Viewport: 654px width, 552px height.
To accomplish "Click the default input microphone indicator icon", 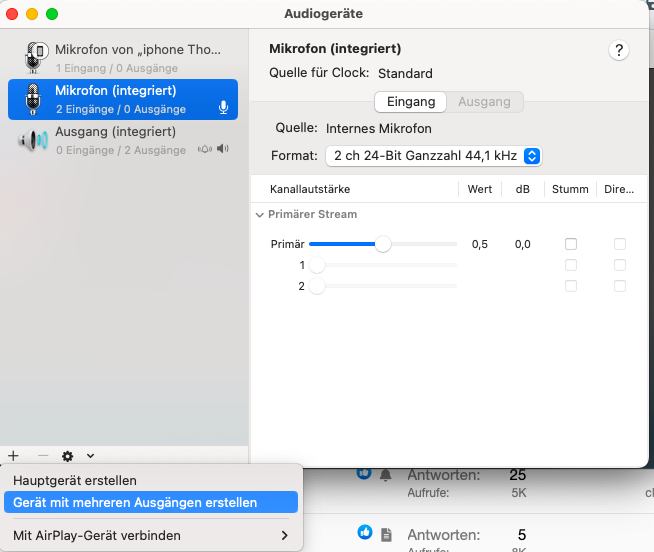I will [x=223, y=108].
